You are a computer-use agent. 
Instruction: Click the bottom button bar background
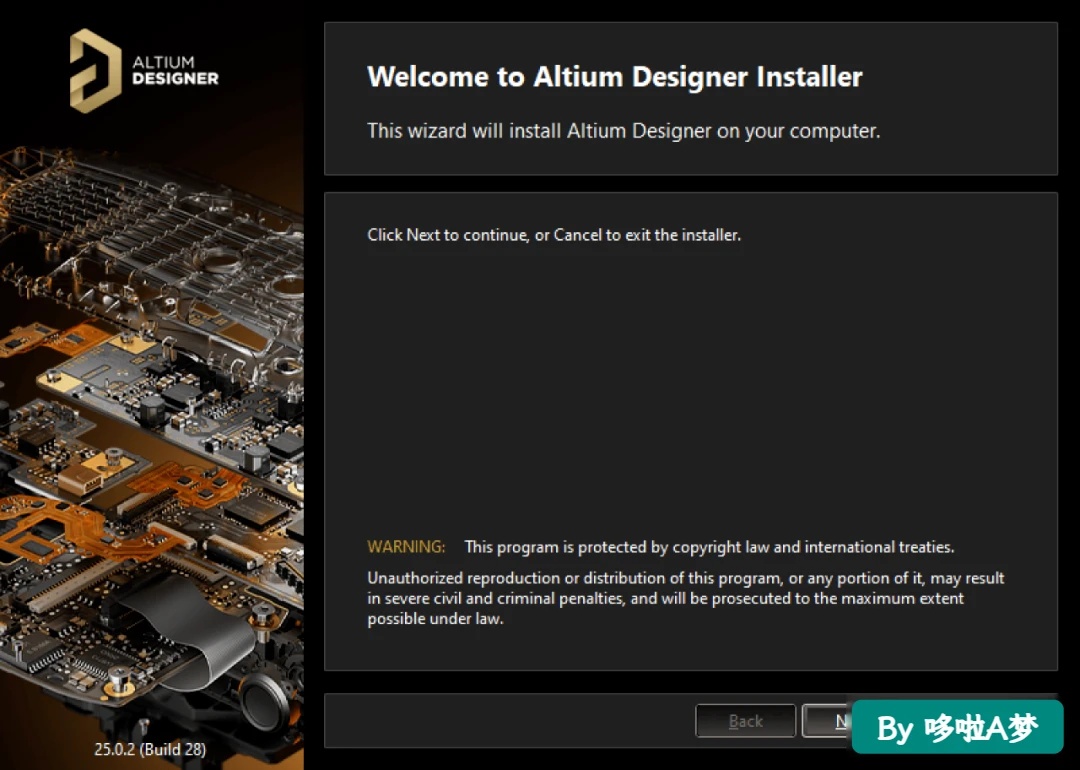click(510, 721)
